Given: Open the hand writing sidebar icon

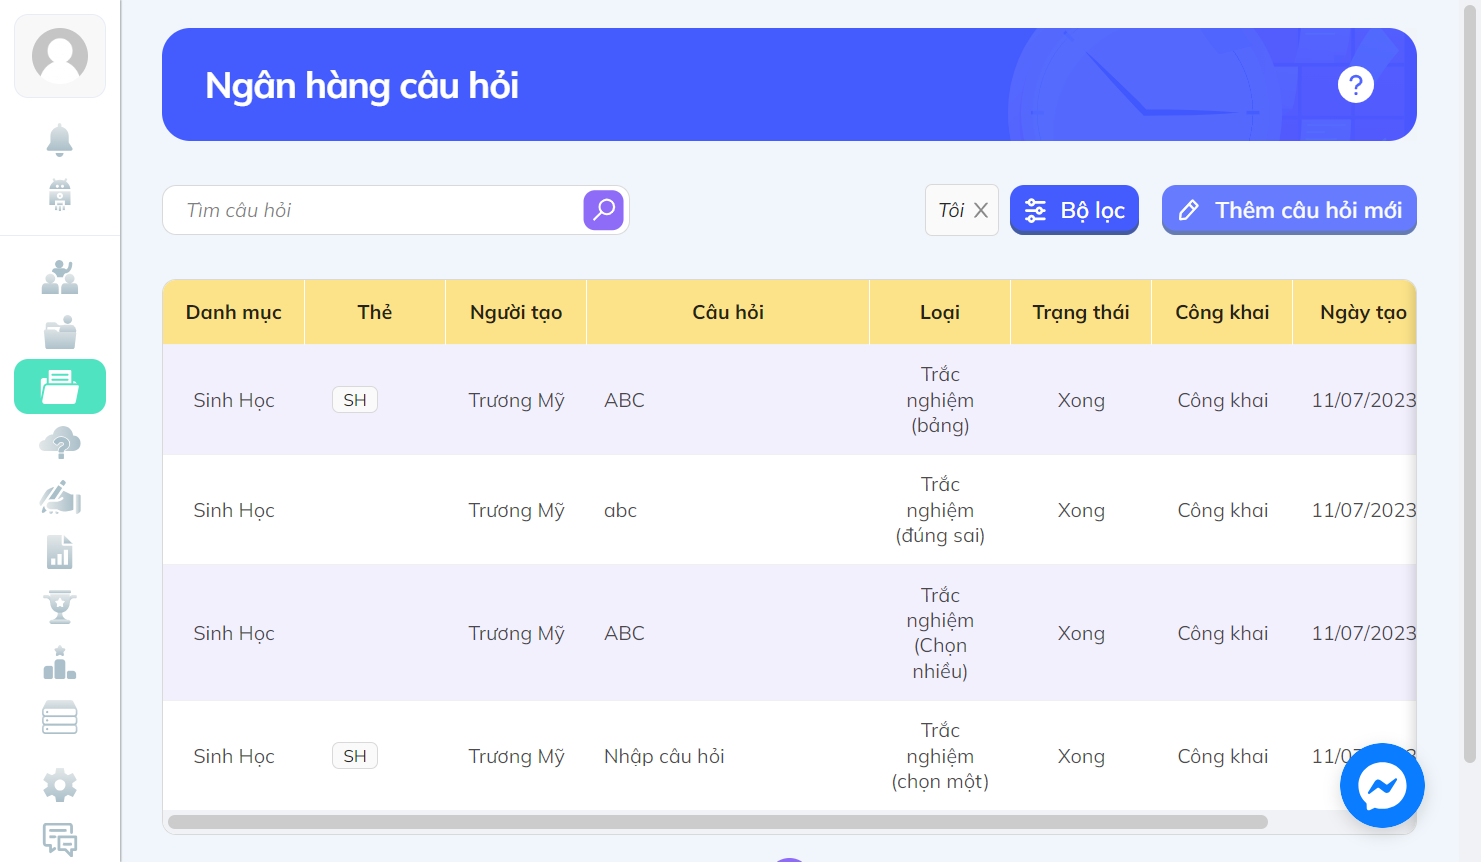Looking at the screenshot, I should point(60,497).
